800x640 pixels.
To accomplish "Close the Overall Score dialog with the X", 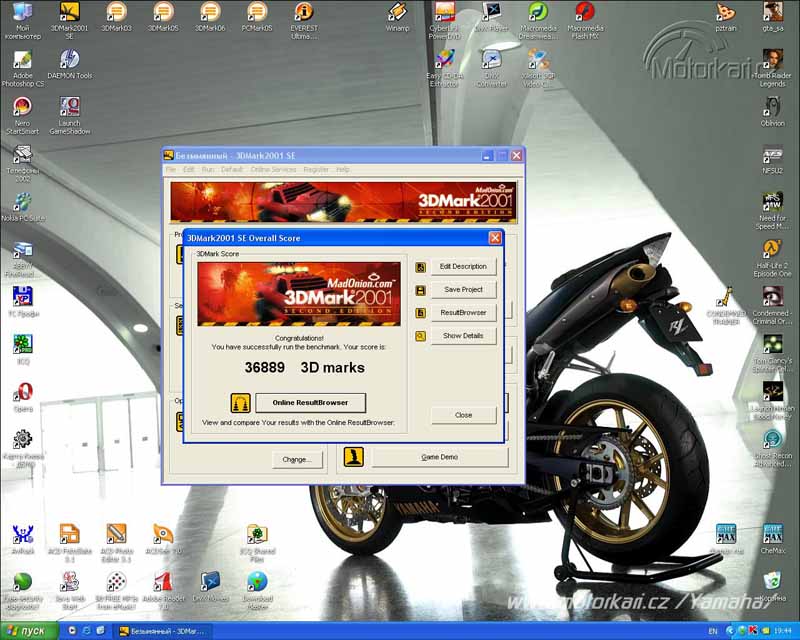I will coord(495,238).
